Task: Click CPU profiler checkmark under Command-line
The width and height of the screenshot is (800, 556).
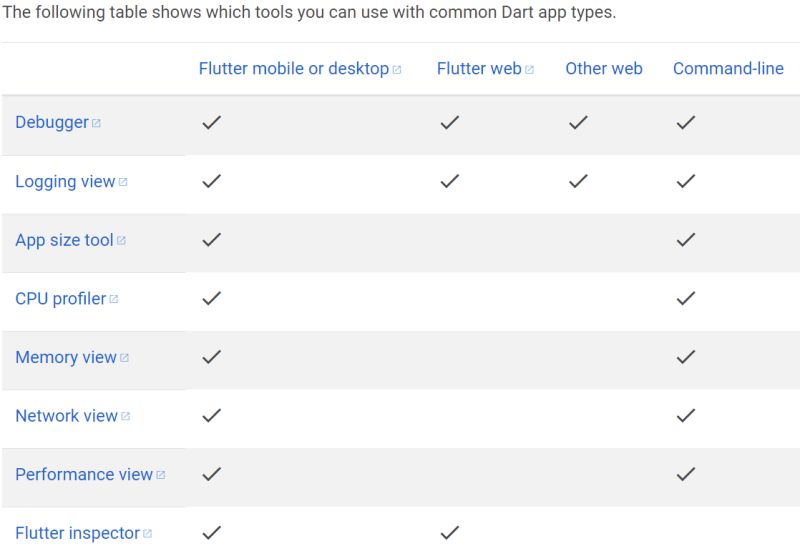Action: pyautogui.click(x=686, y=298)
